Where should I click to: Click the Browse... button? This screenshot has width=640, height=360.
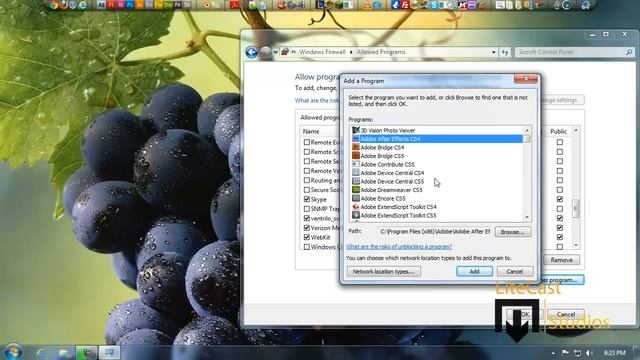pyautogui.click(x=513, y=232)
